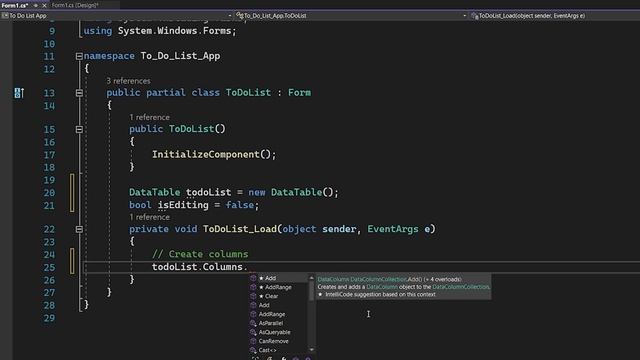
Task: Click the IntelliSense list scroll-down arrow
Action: (311, 350)
